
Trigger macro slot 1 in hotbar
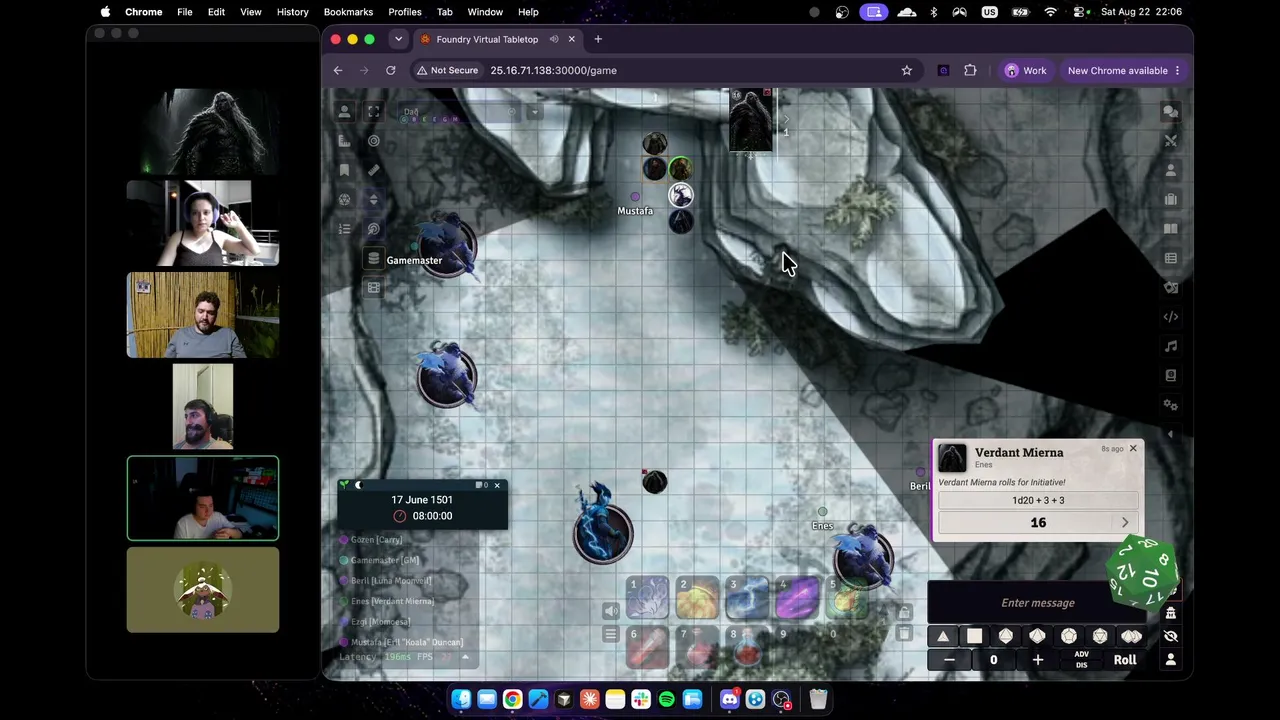tap(647, 599)
